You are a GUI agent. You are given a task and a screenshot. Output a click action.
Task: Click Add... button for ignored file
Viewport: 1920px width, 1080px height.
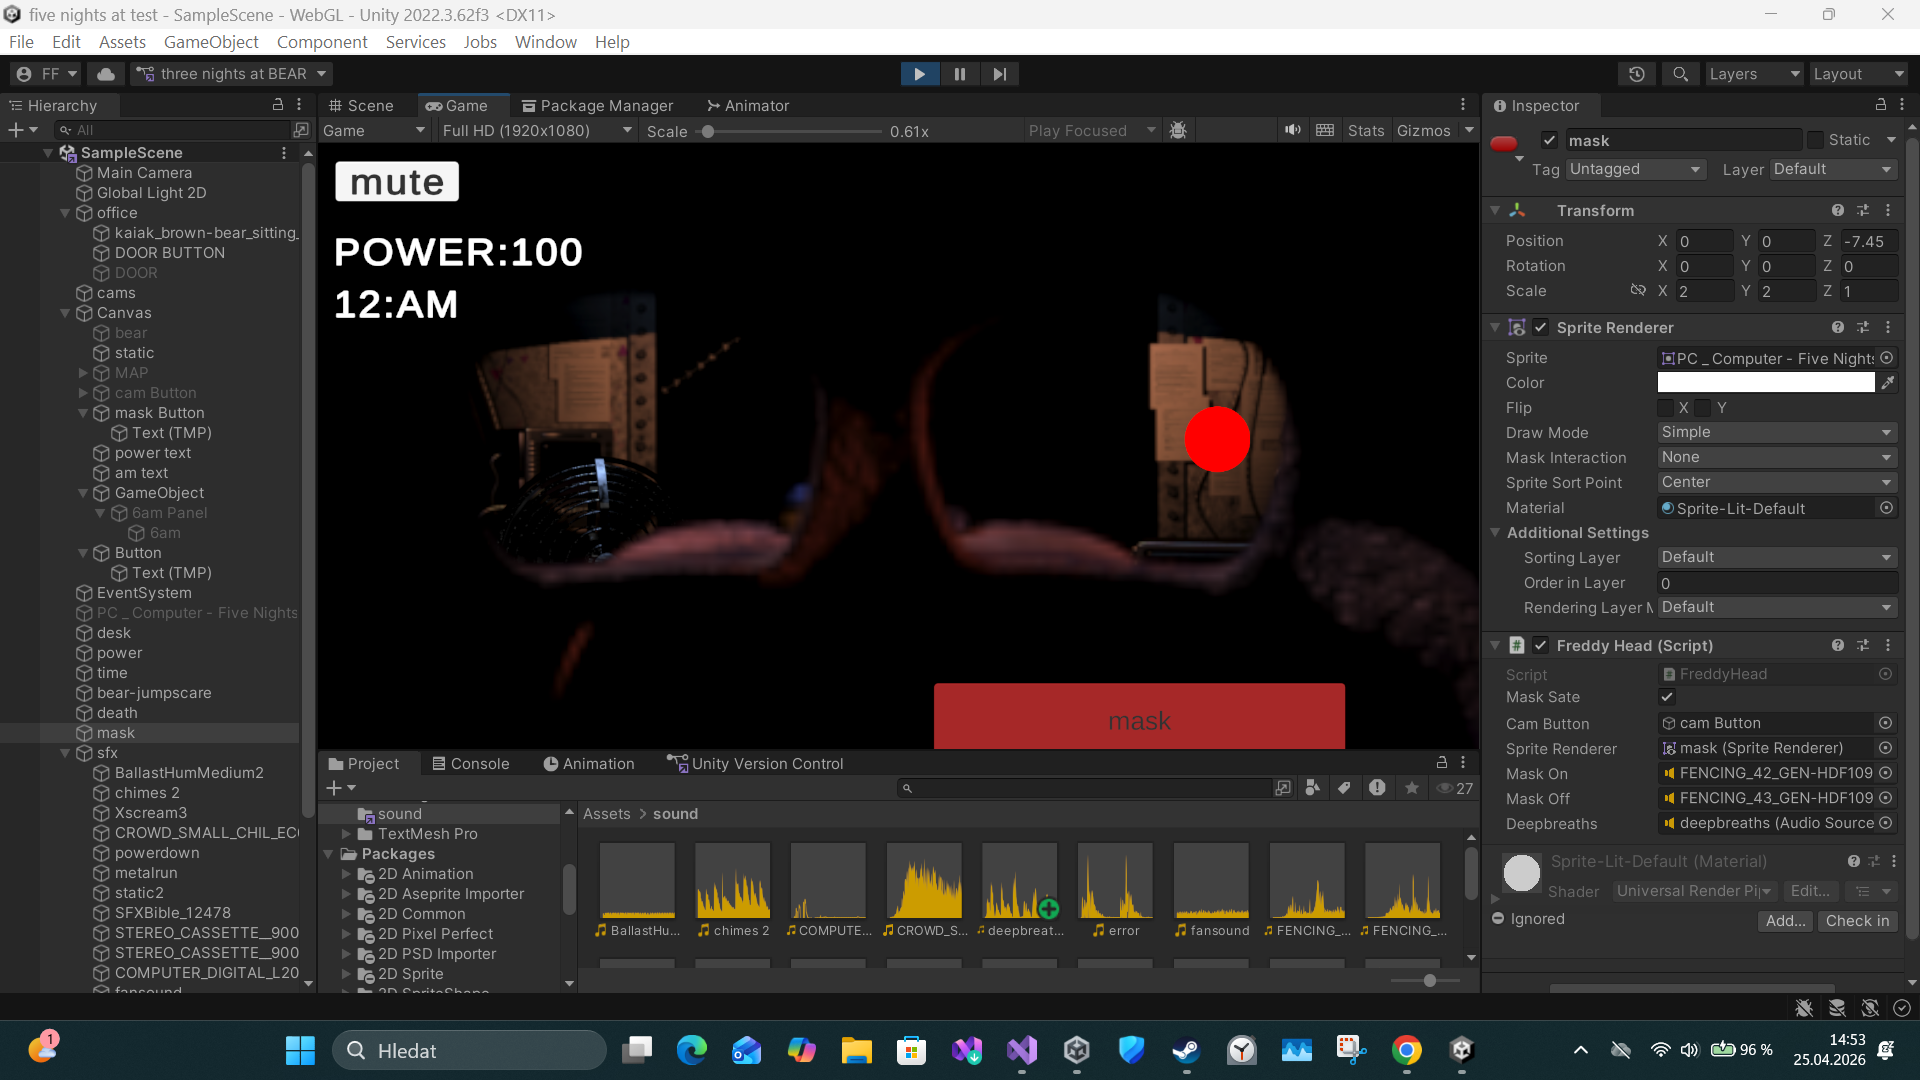click(x=1785, y=921)
